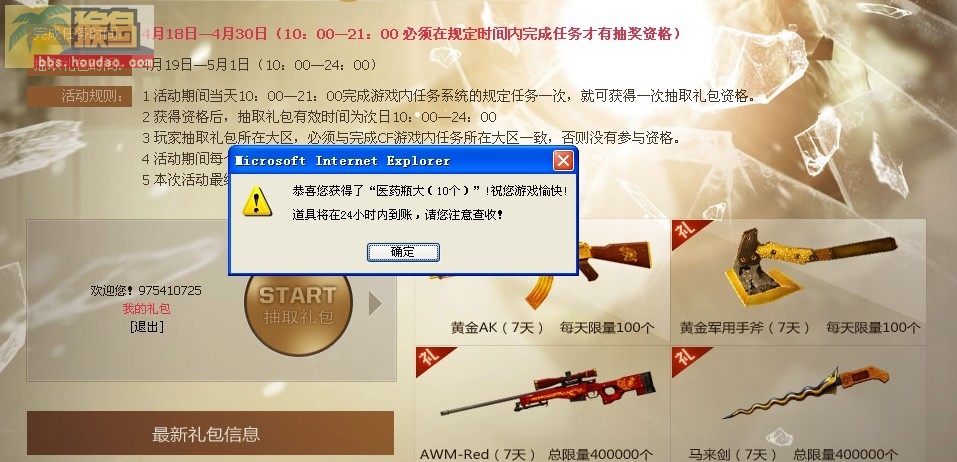
Task: Click the 最新礼包信息 banner
Action: pyautogui.click(x=211, y=433)
